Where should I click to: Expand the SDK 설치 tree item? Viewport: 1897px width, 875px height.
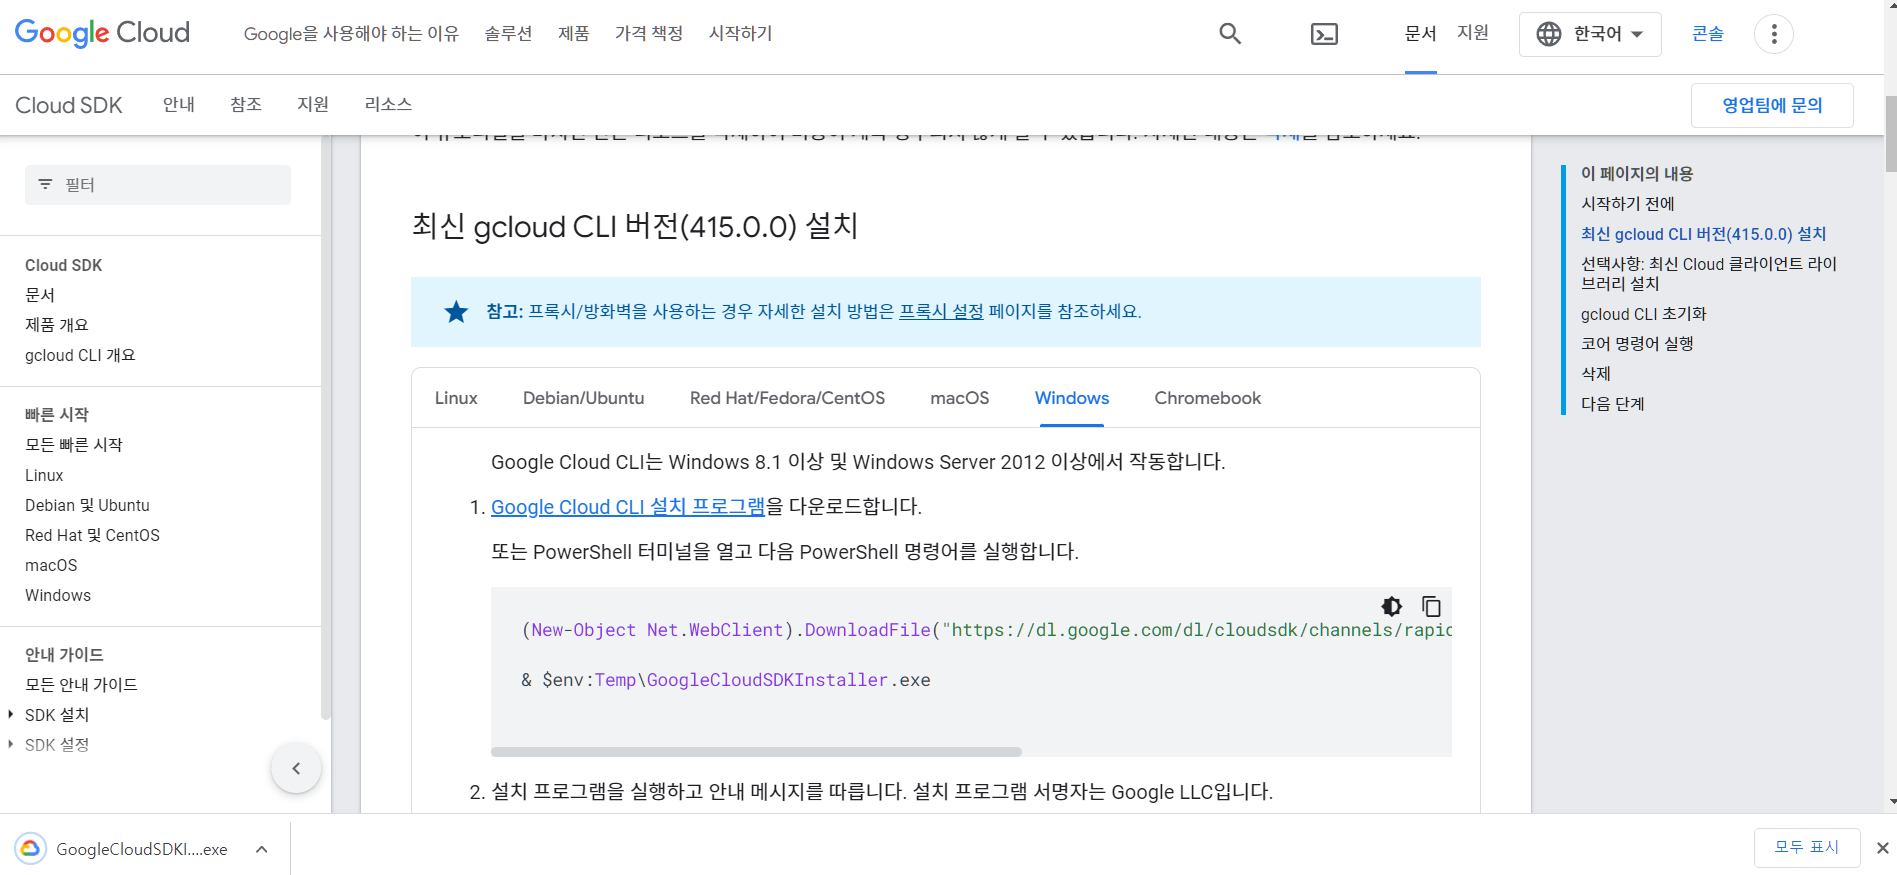tap(10, 714)
